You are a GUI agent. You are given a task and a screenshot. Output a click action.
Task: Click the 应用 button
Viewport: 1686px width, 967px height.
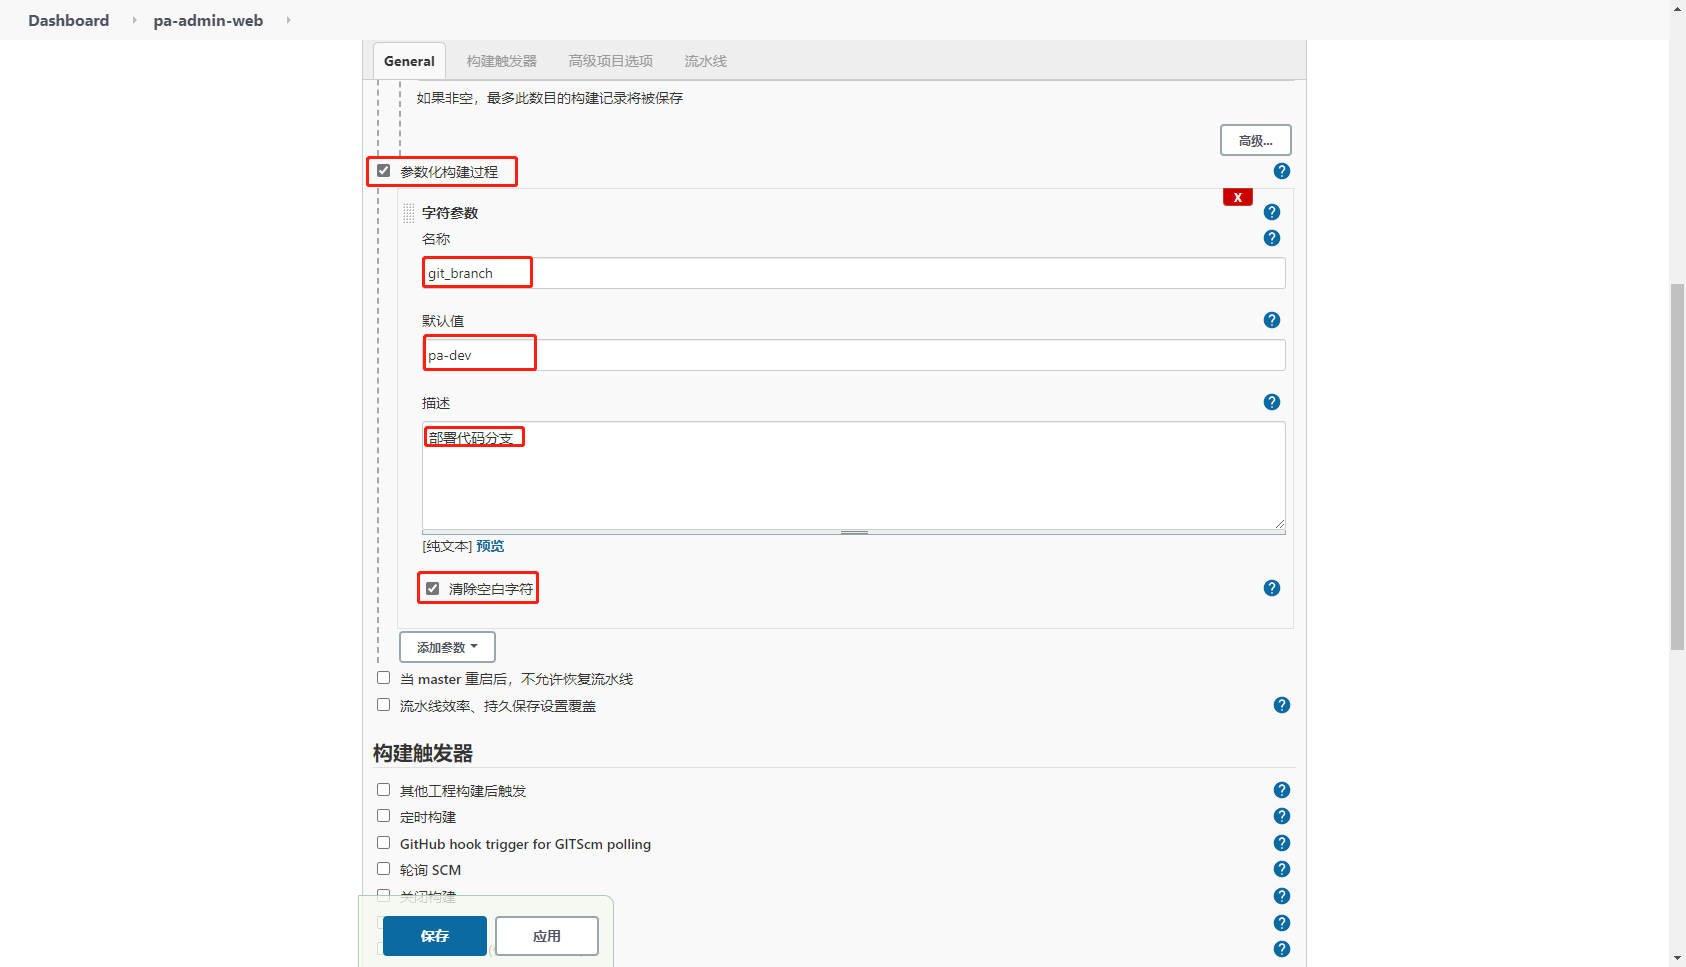point(547,936)
